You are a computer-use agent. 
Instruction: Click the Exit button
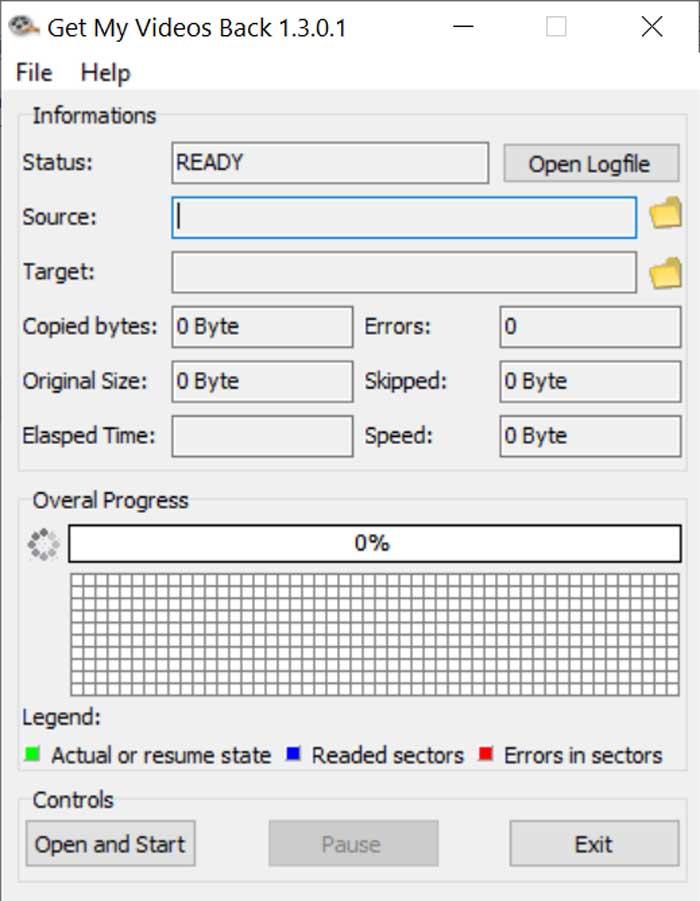(x=594, y=844)
